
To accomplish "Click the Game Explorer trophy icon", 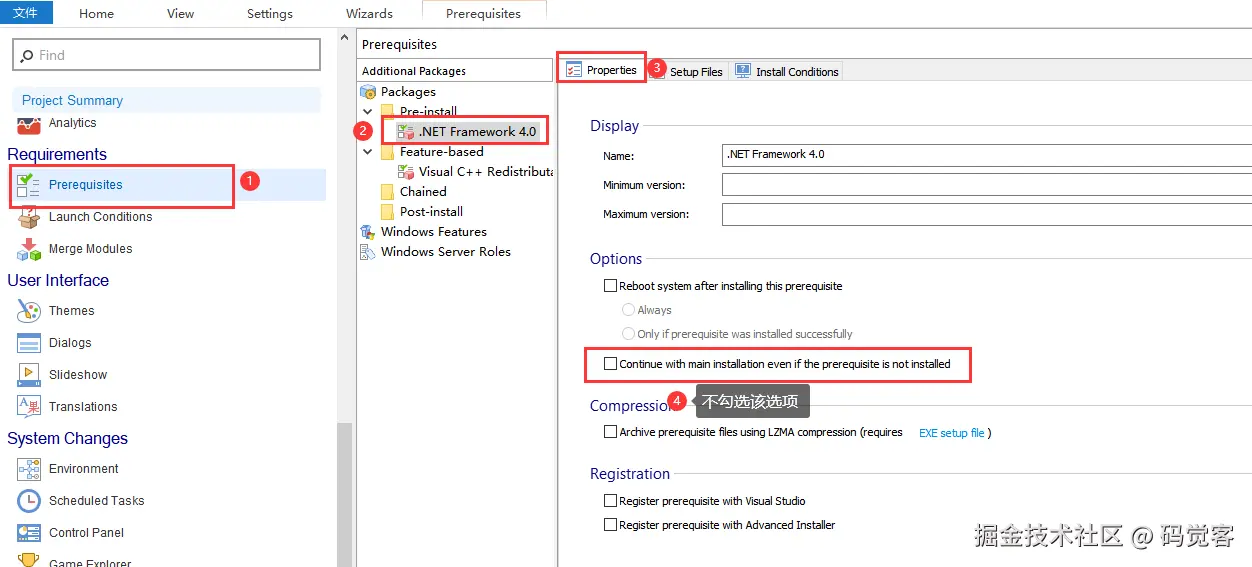I will pyautogui.click(x=29, y=561).
